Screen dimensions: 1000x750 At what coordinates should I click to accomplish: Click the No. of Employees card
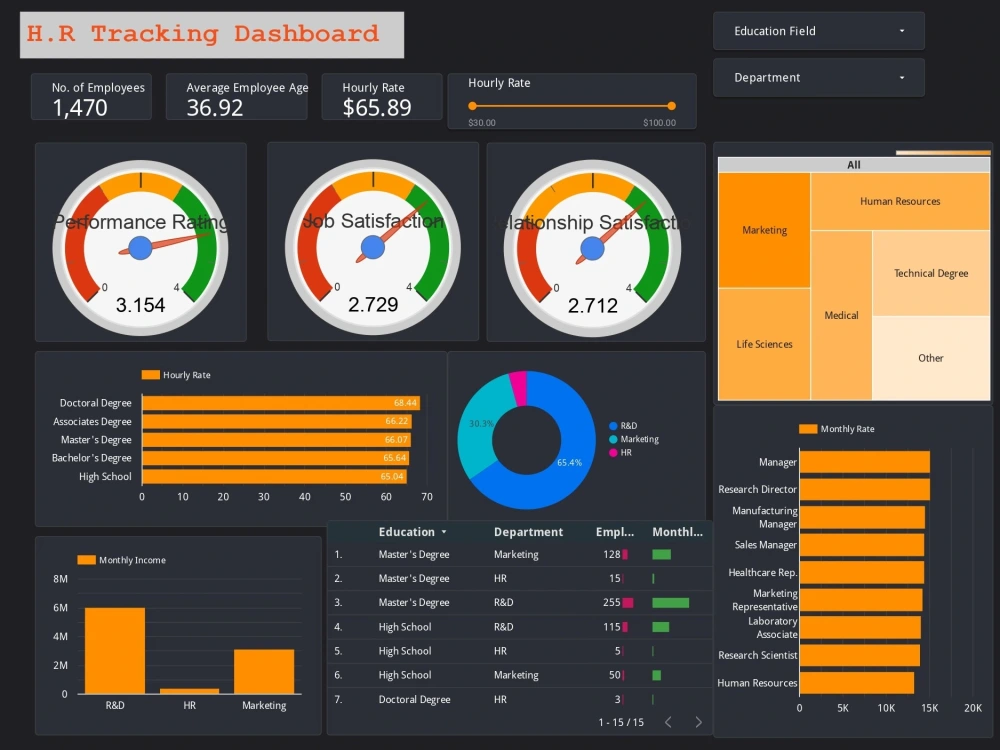(x=90, y=97)
